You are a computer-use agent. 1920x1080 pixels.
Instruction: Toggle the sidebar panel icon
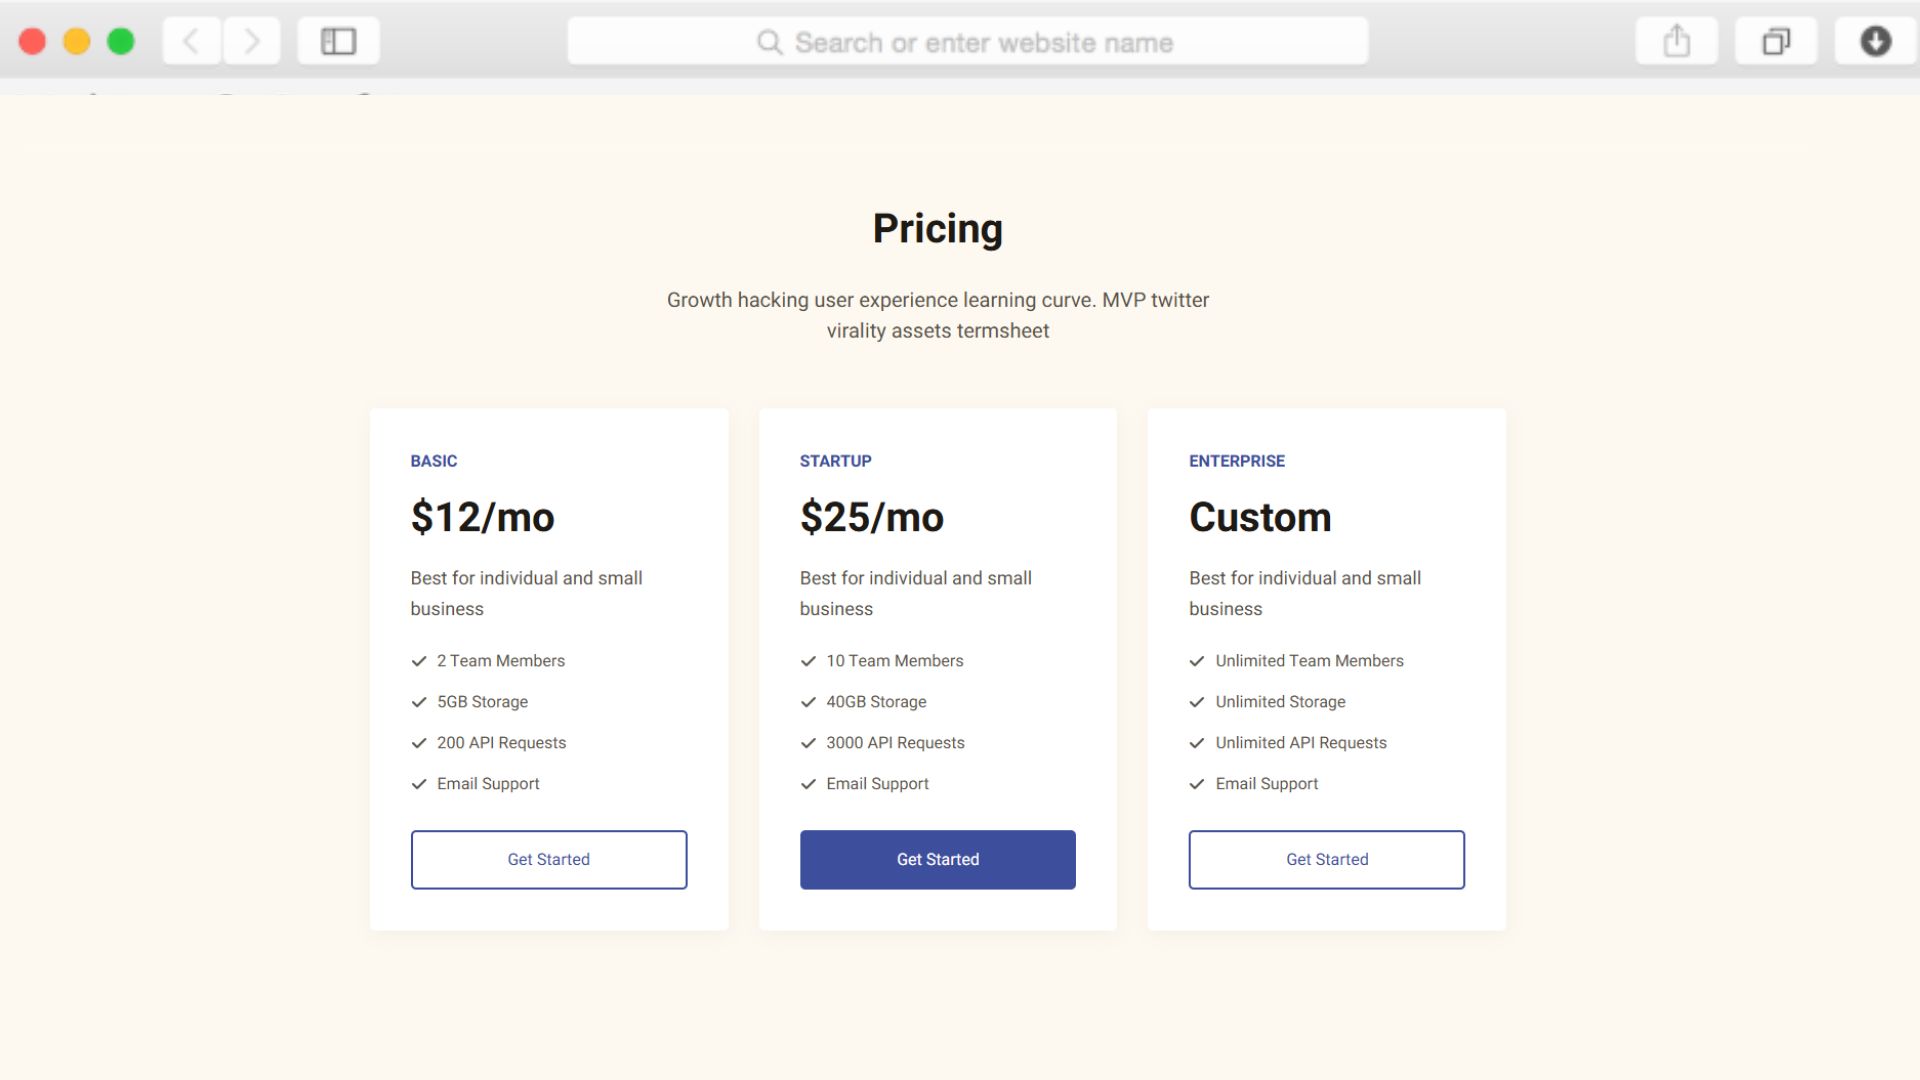coord(338,41)
